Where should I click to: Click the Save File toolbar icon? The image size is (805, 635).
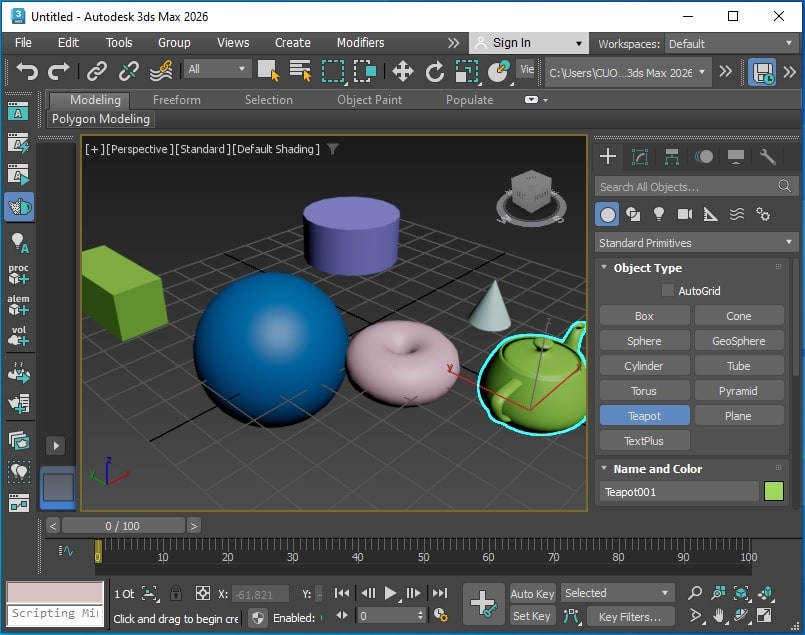762,72
